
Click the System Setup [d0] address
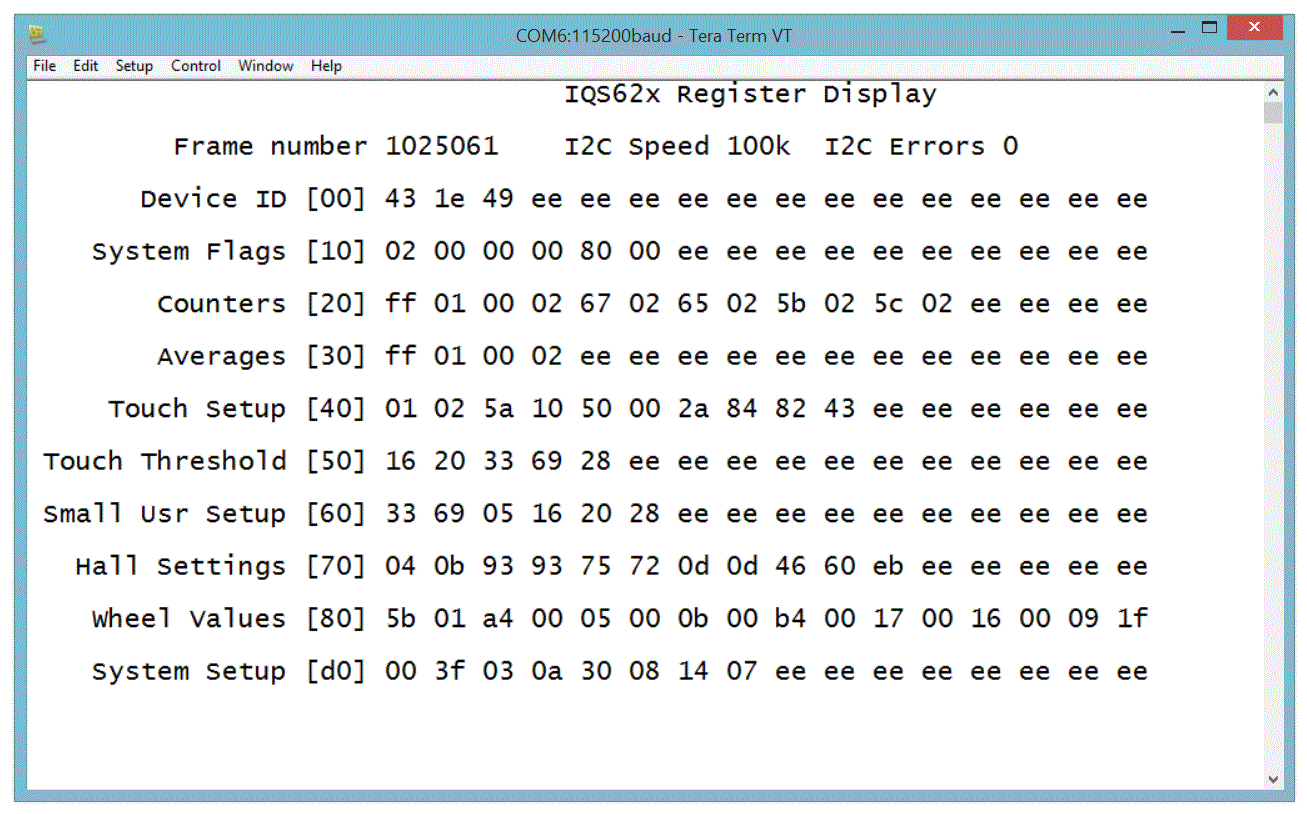(336, 671)
